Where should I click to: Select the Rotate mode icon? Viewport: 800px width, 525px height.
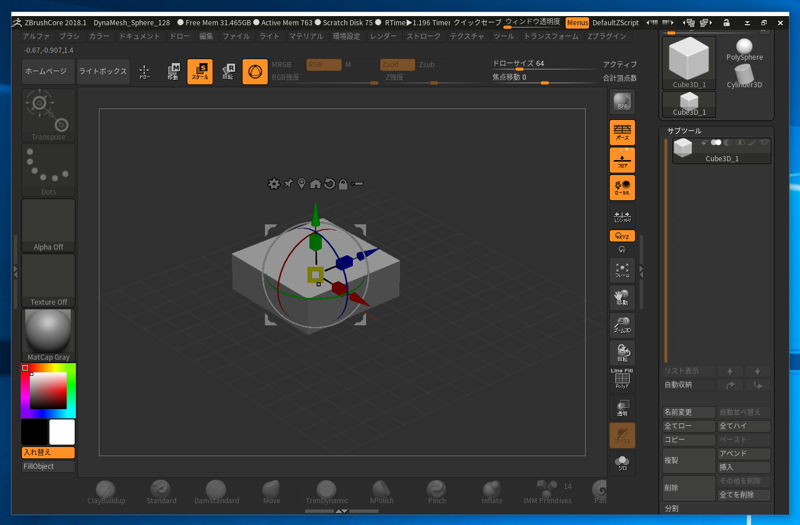[227, 71]
